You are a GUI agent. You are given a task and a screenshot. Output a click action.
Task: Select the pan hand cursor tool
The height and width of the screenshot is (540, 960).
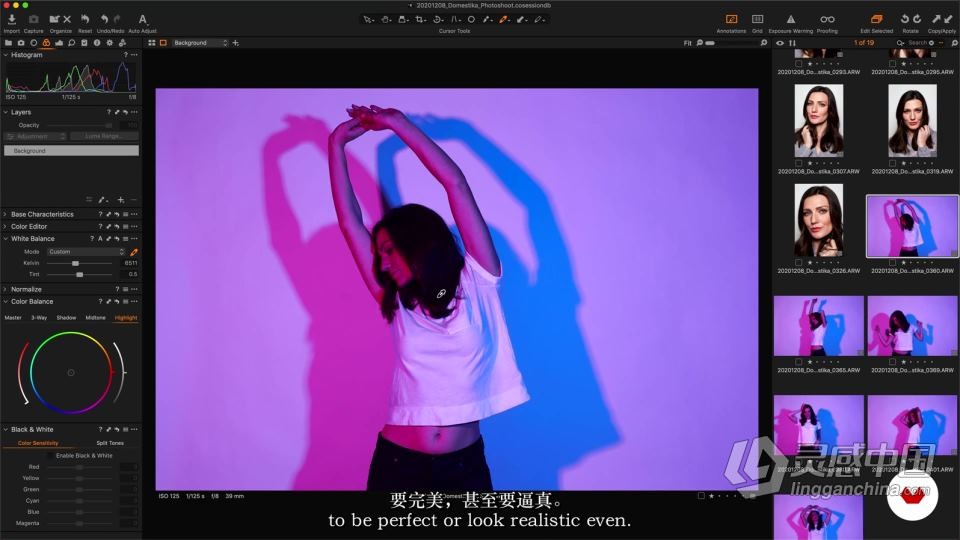pos(386,20)
